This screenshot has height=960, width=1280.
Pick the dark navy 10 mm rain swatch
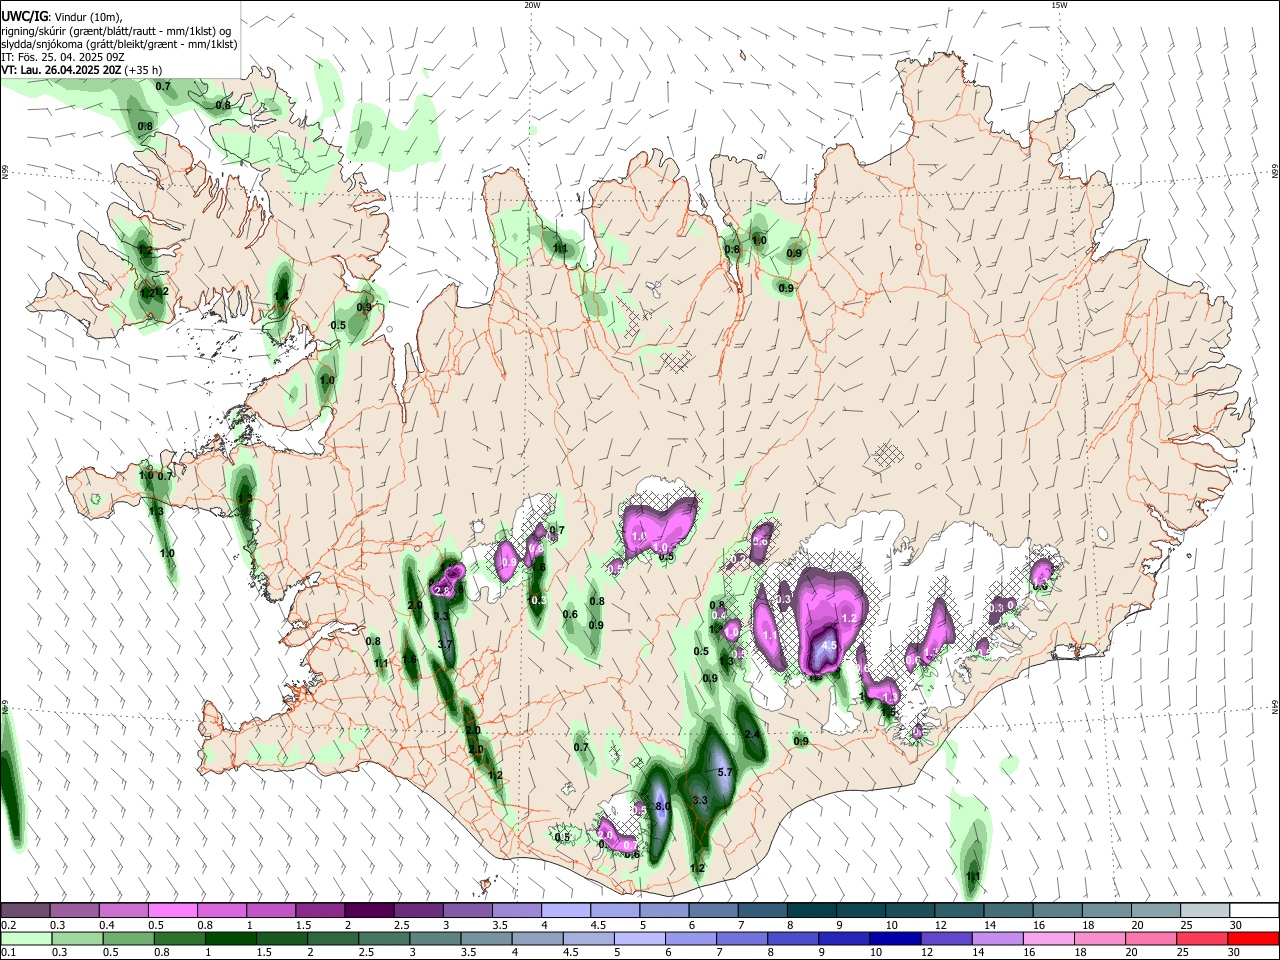pyautogui.click(x=893, y=939)
